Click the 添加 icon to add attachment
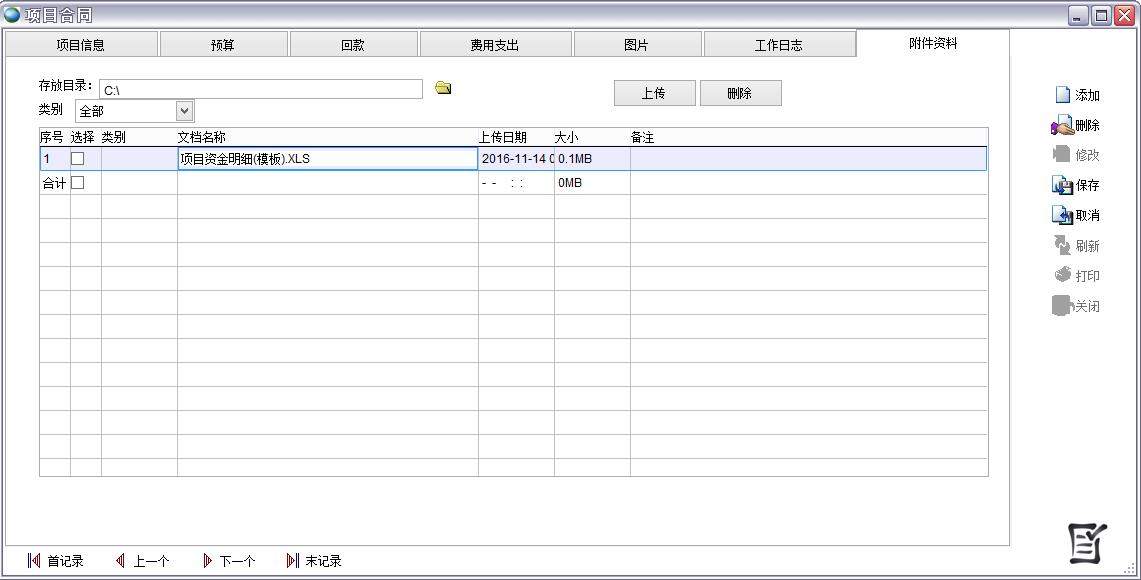The image size is (1141, 580). (1076, 94)
